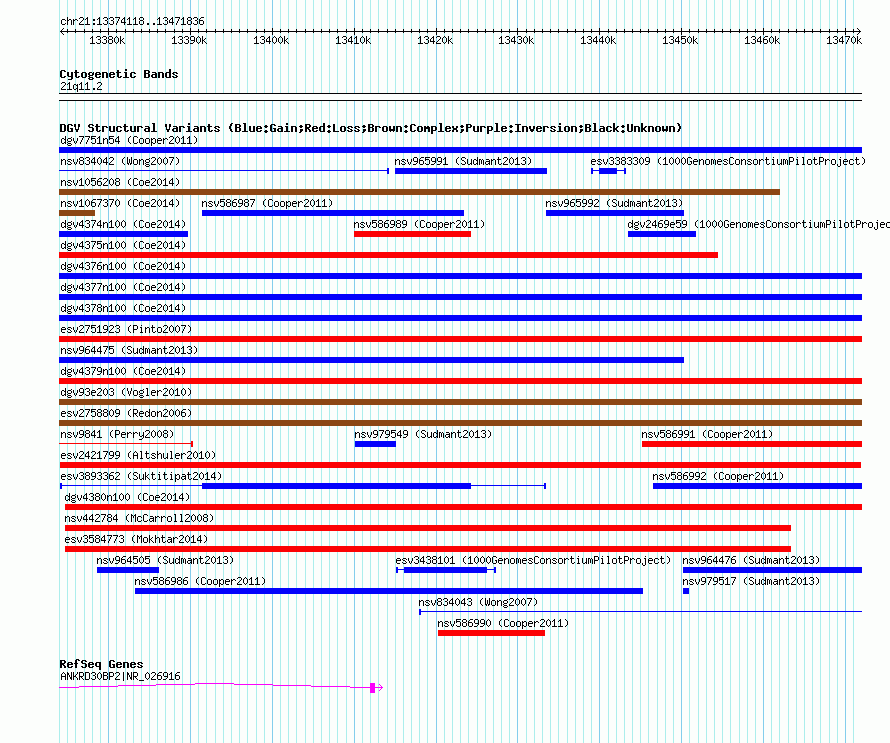Click the dgv7751n54 (Cooper2011) variant label
Image resolution: width=890 pixels, height=743 pixels.
pyautogui.click(x=129, y=140)
